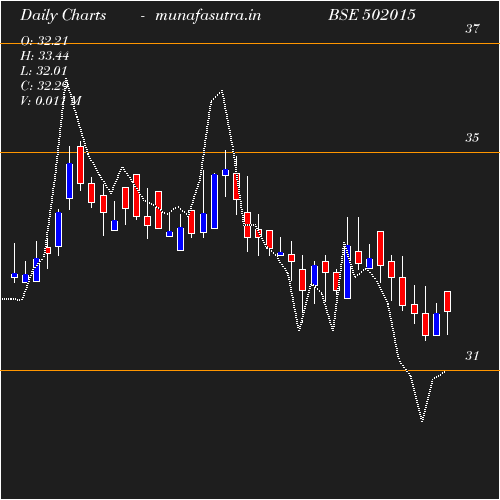Select the close value 'C: 32.29'
The height and width of the screenshot is (500, 500).
[x=45, y=86]
